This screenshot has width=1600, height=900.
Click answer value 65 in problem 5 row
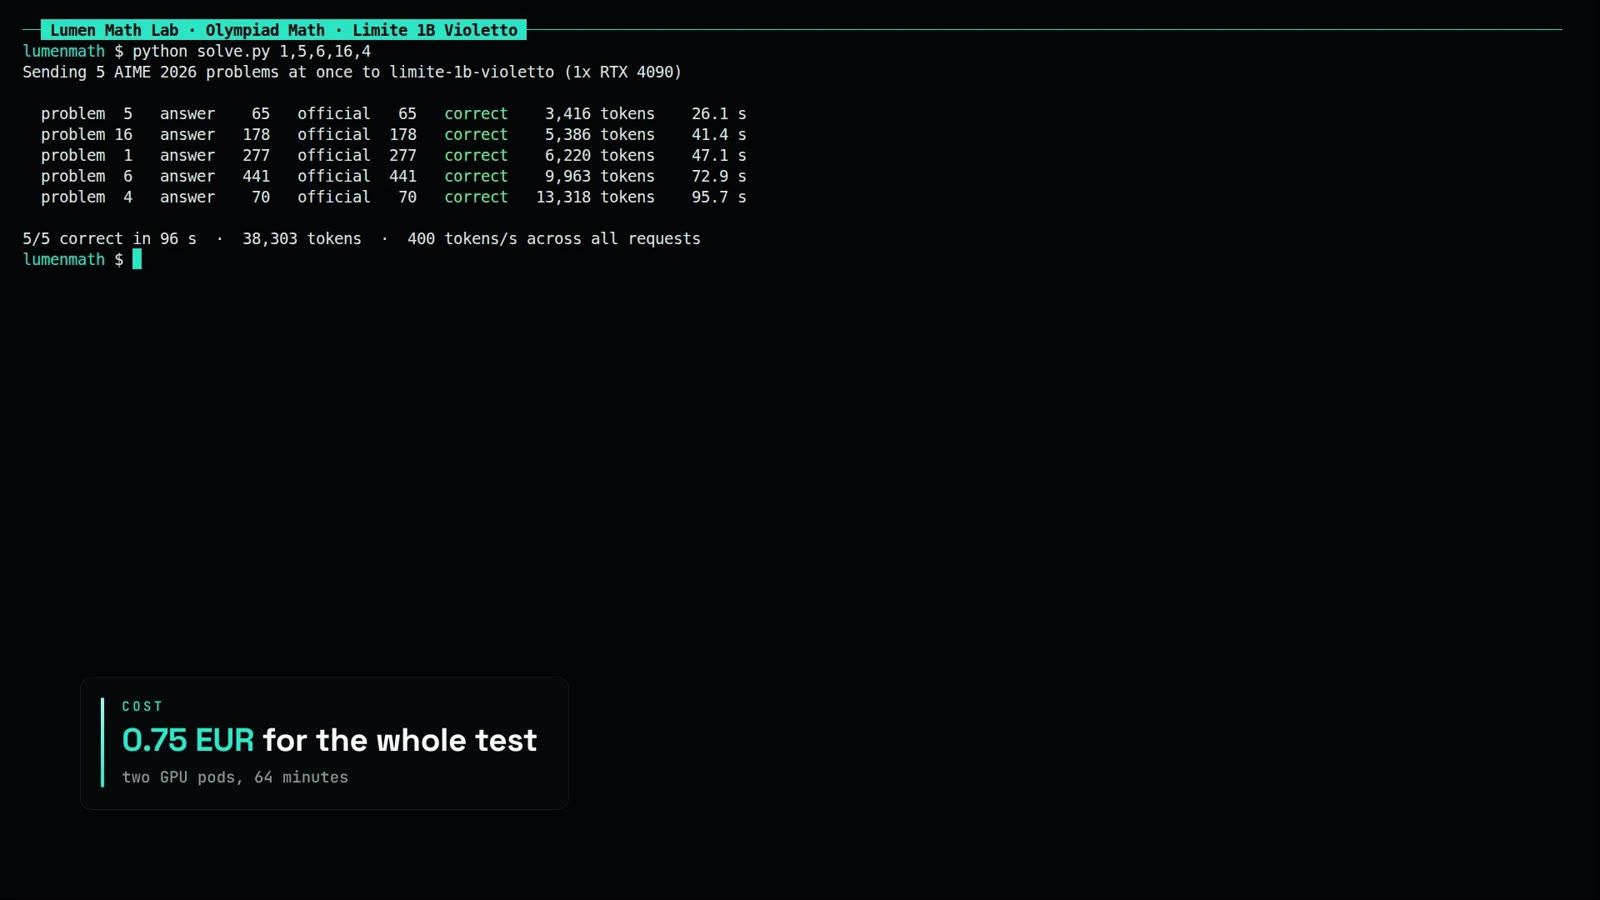click(x=261, y=114)
